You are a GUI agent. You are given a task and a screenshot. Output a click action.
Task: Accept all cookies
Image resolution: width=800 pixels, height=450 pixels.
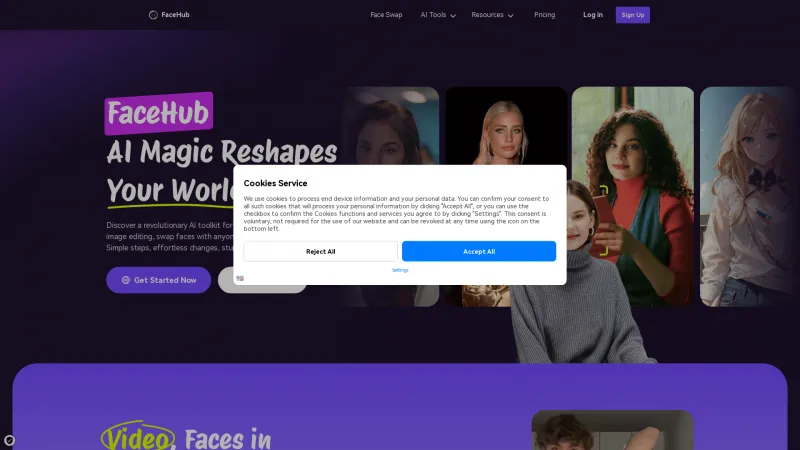[x=479, y=251]
